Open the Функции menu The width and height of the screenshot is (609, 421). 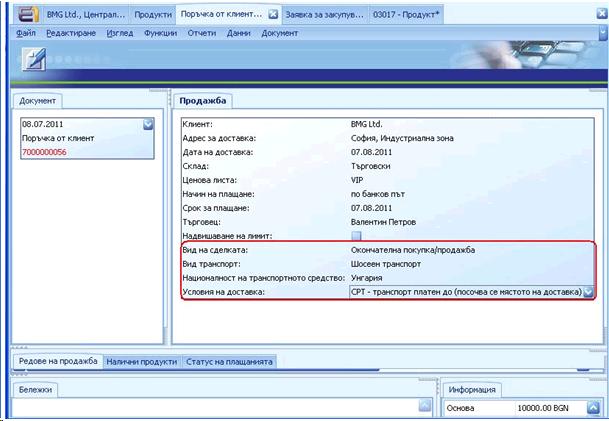[x=160, y=33]
